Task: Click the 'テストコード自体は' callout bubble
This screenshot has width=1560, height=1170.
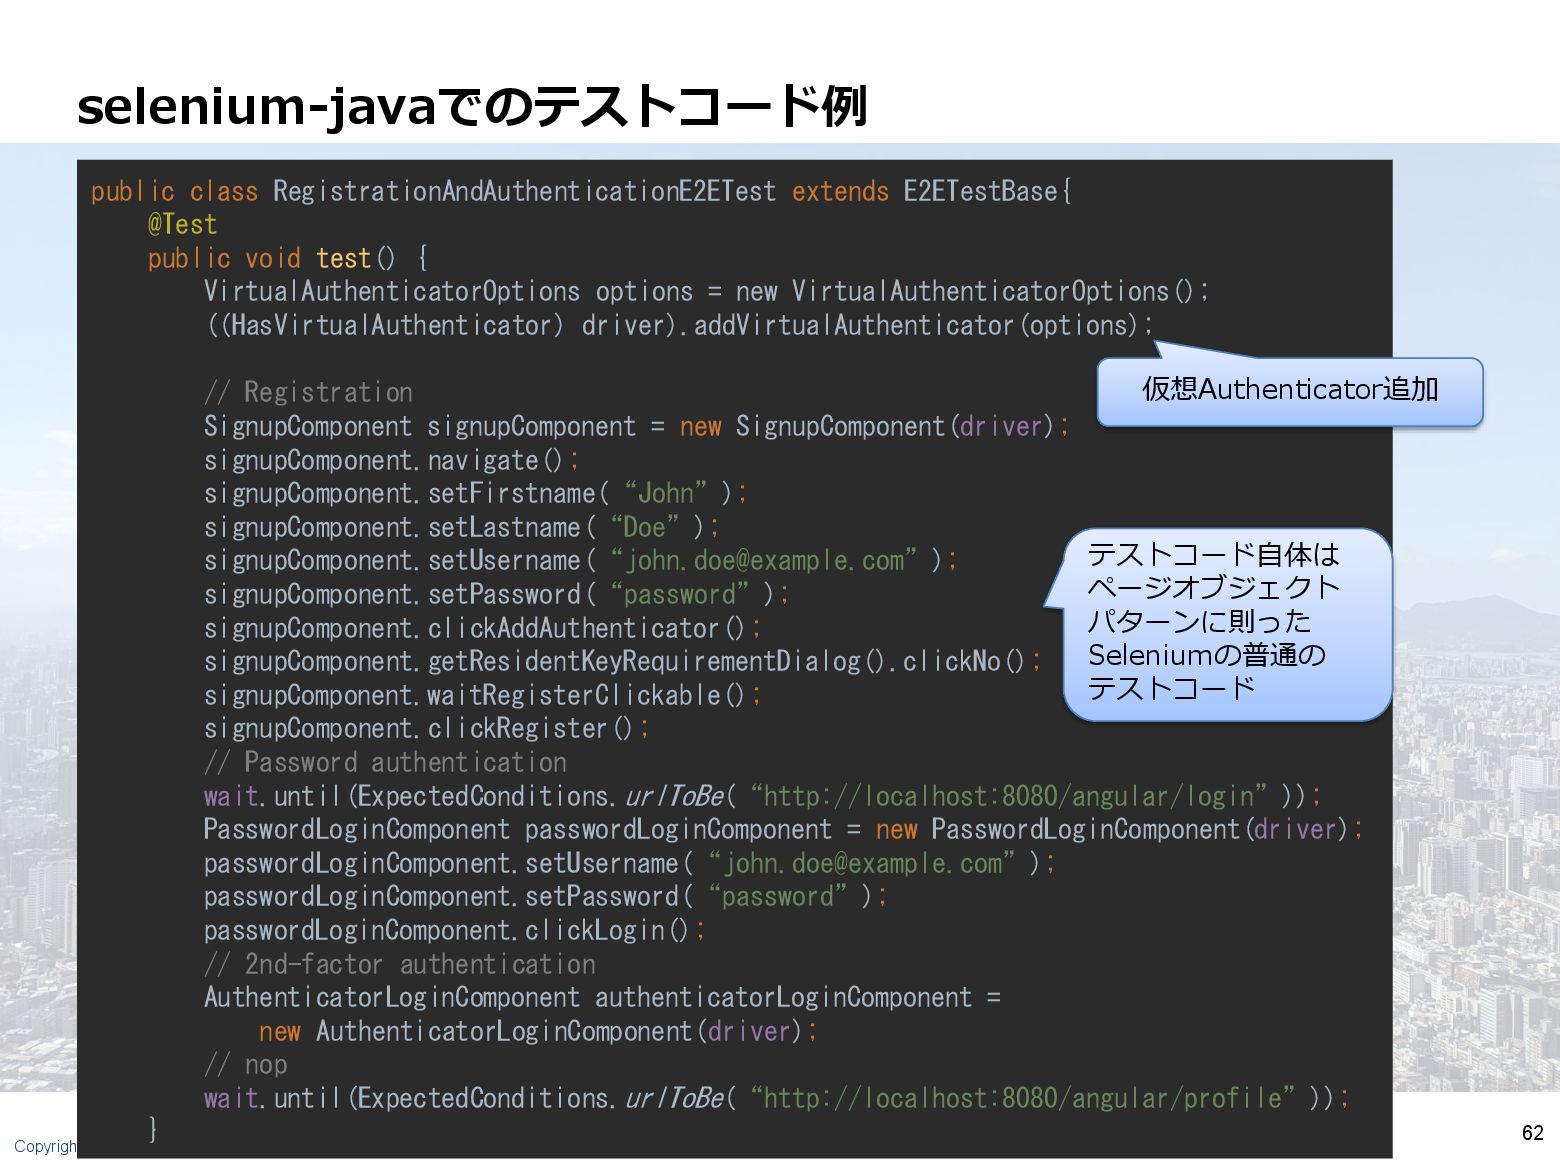Action: [1227, 625]
